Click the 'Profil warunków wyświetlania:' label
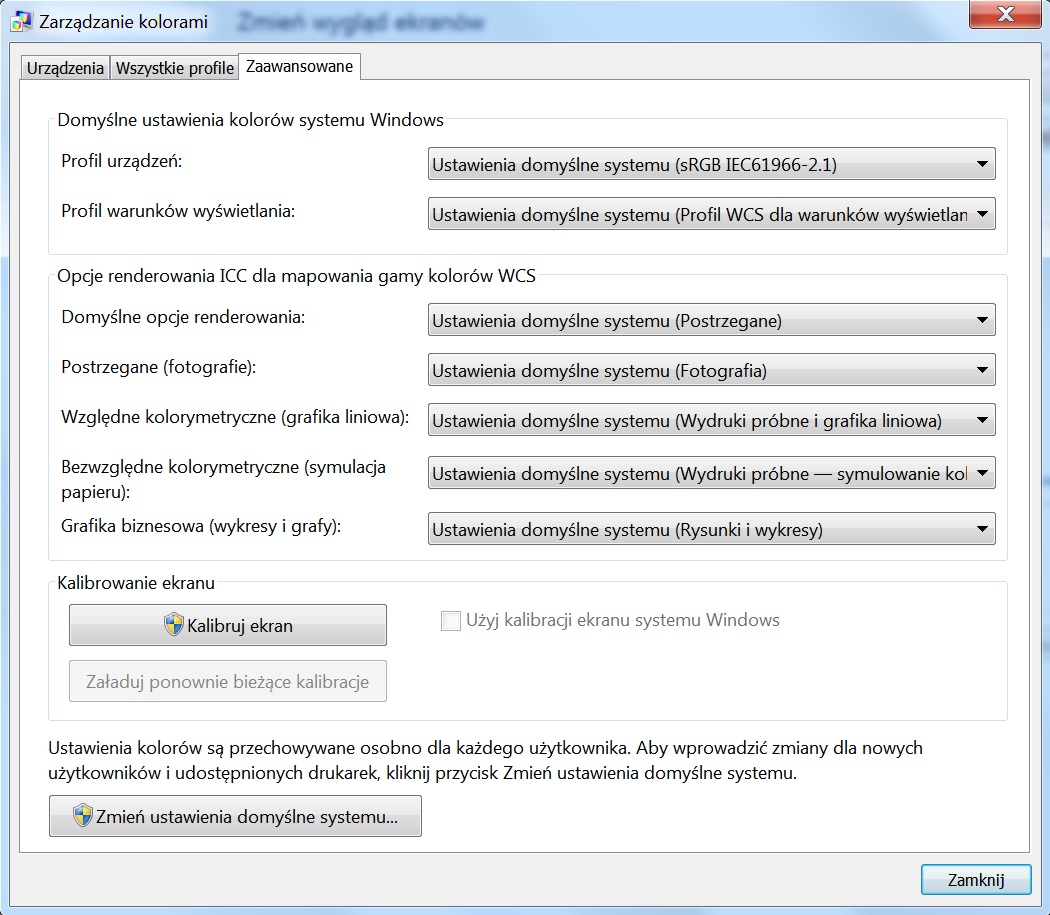The width and height of the screenshot is (1050, 915). [x=178, y=211]
